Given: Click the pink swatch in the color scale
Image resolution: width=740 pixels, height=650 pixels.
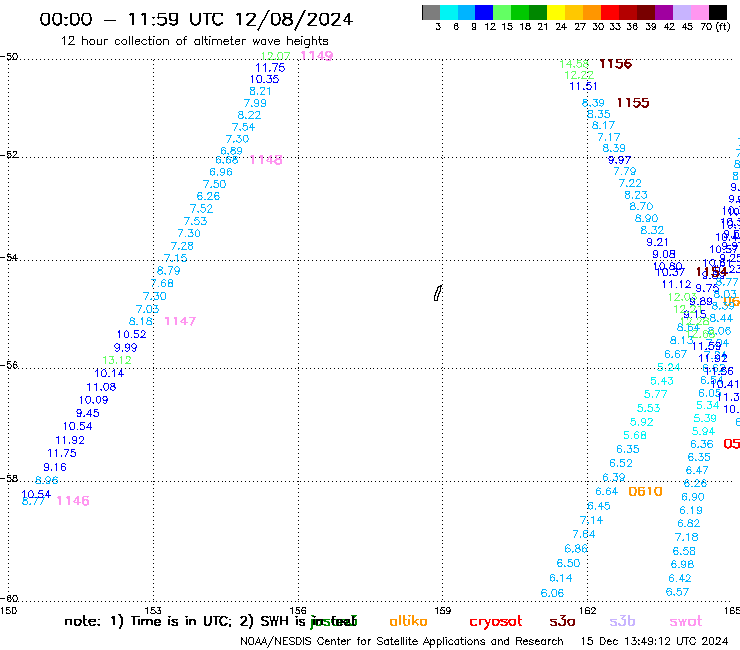Looking at the screenshot, I should tap(699, 12).
